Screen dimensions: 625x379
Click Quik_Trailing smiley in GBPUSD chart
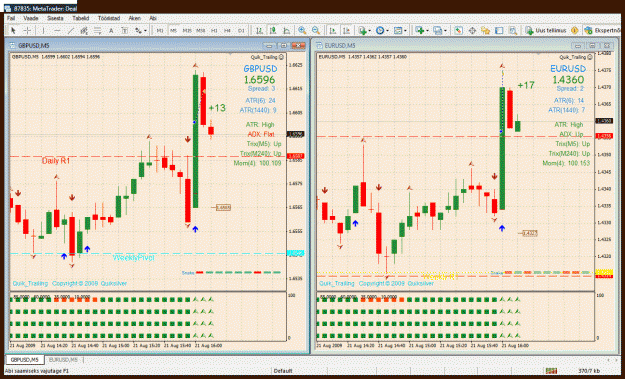pos(282,57)
